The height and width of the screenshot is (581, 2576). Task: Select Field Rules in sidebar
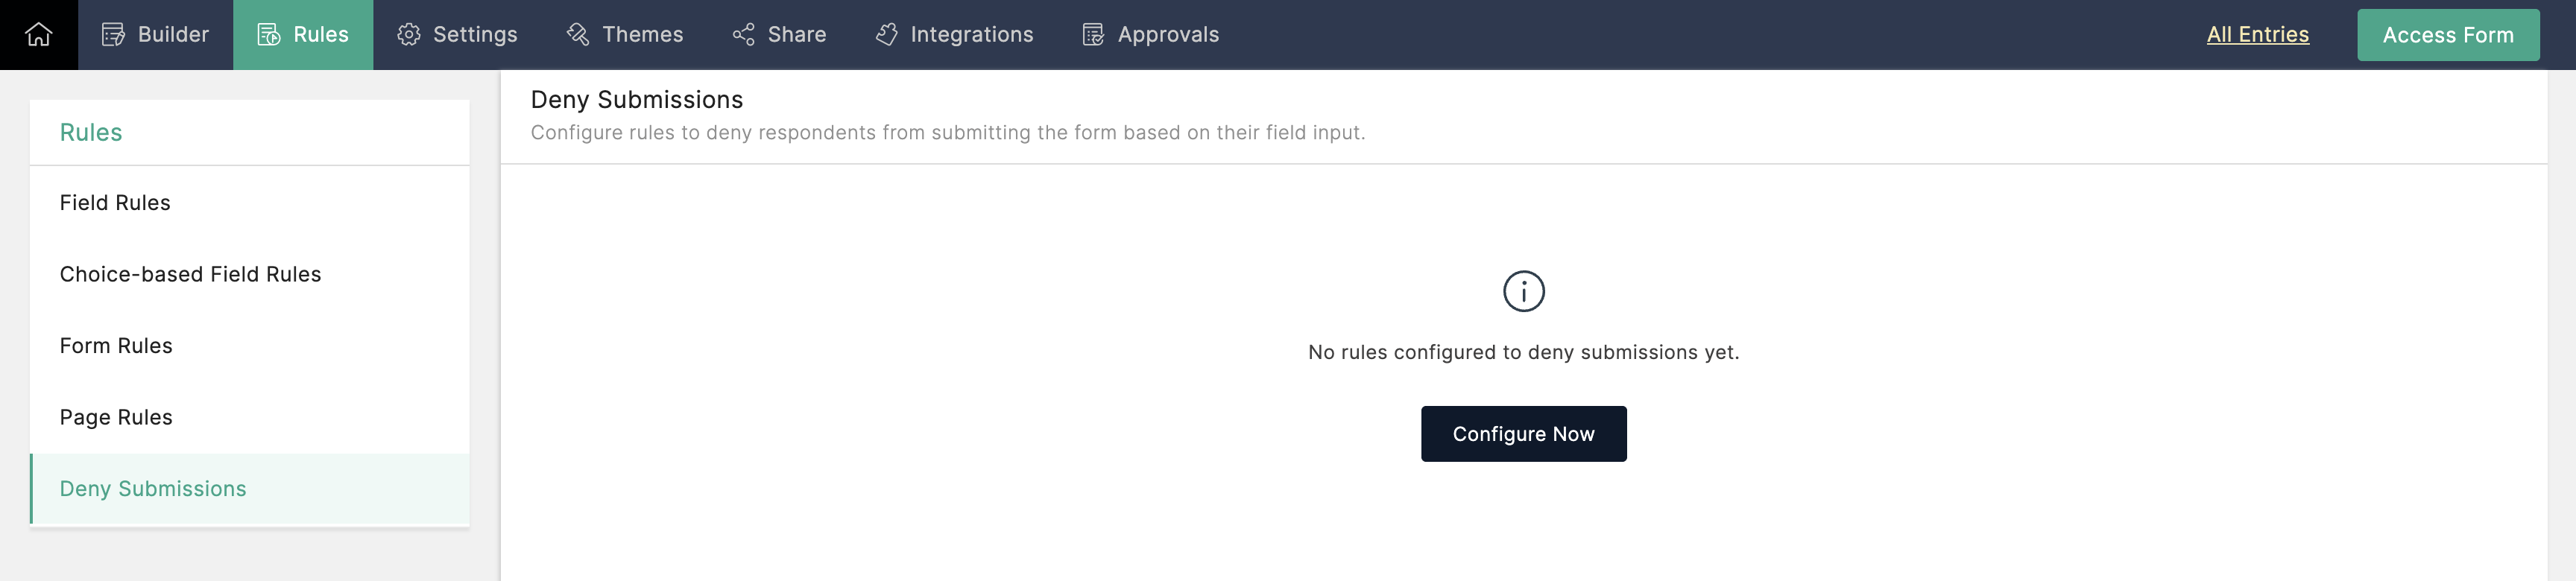(x=115, y=203)
